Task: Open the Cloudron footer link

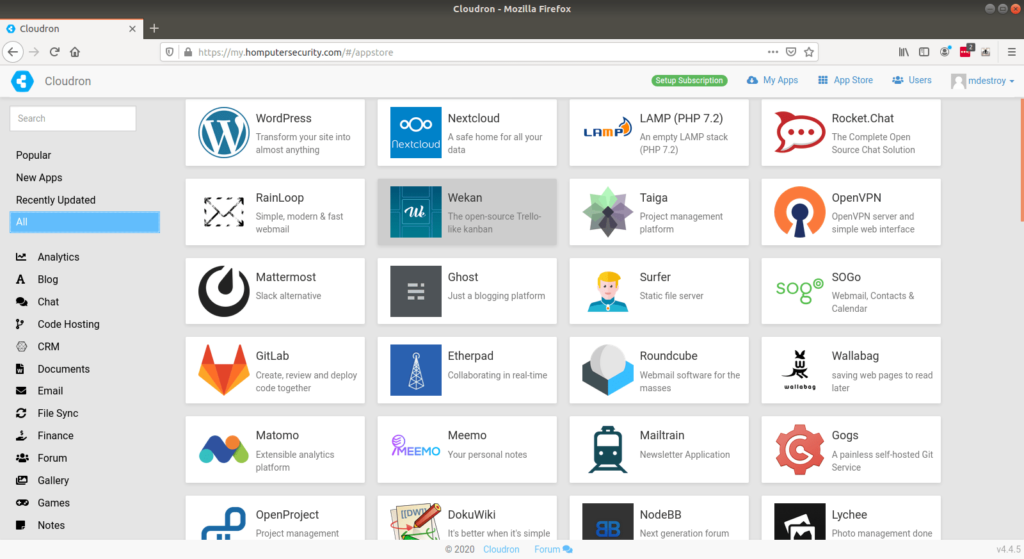Action: [x=501, y=549]
